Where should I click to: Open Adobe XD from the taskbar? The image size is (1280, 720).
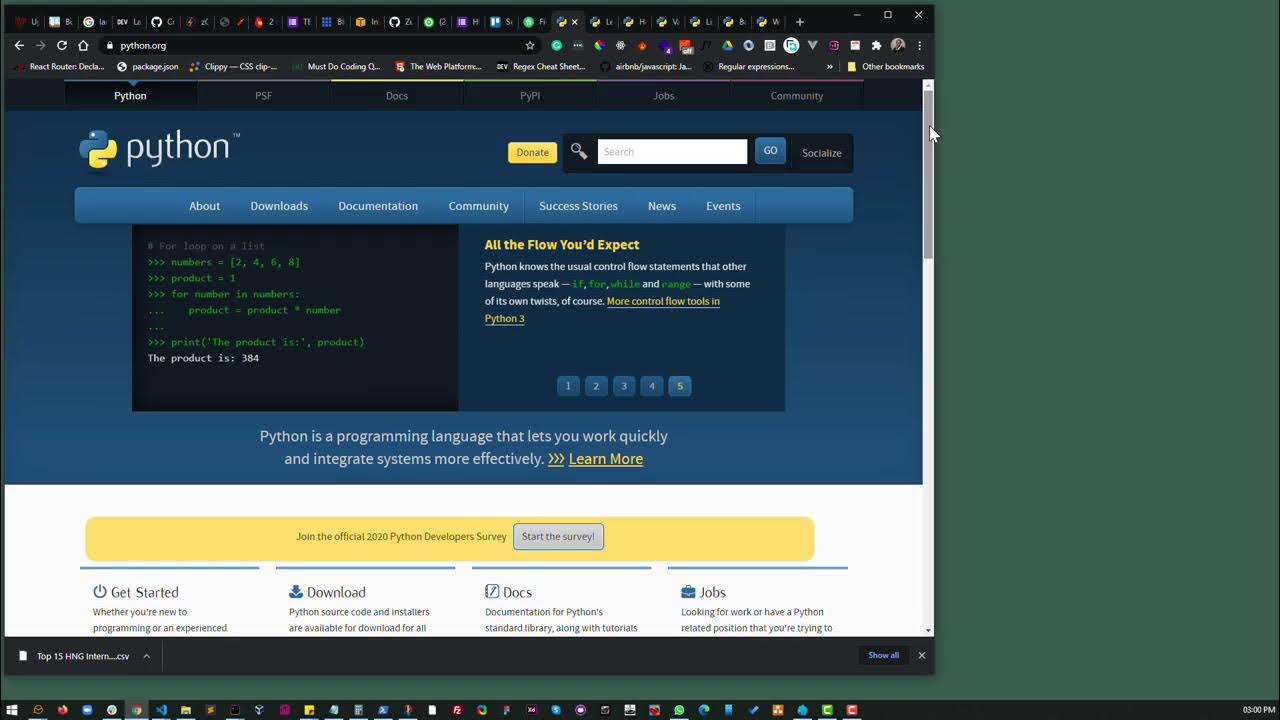click(x=532, y=710)
